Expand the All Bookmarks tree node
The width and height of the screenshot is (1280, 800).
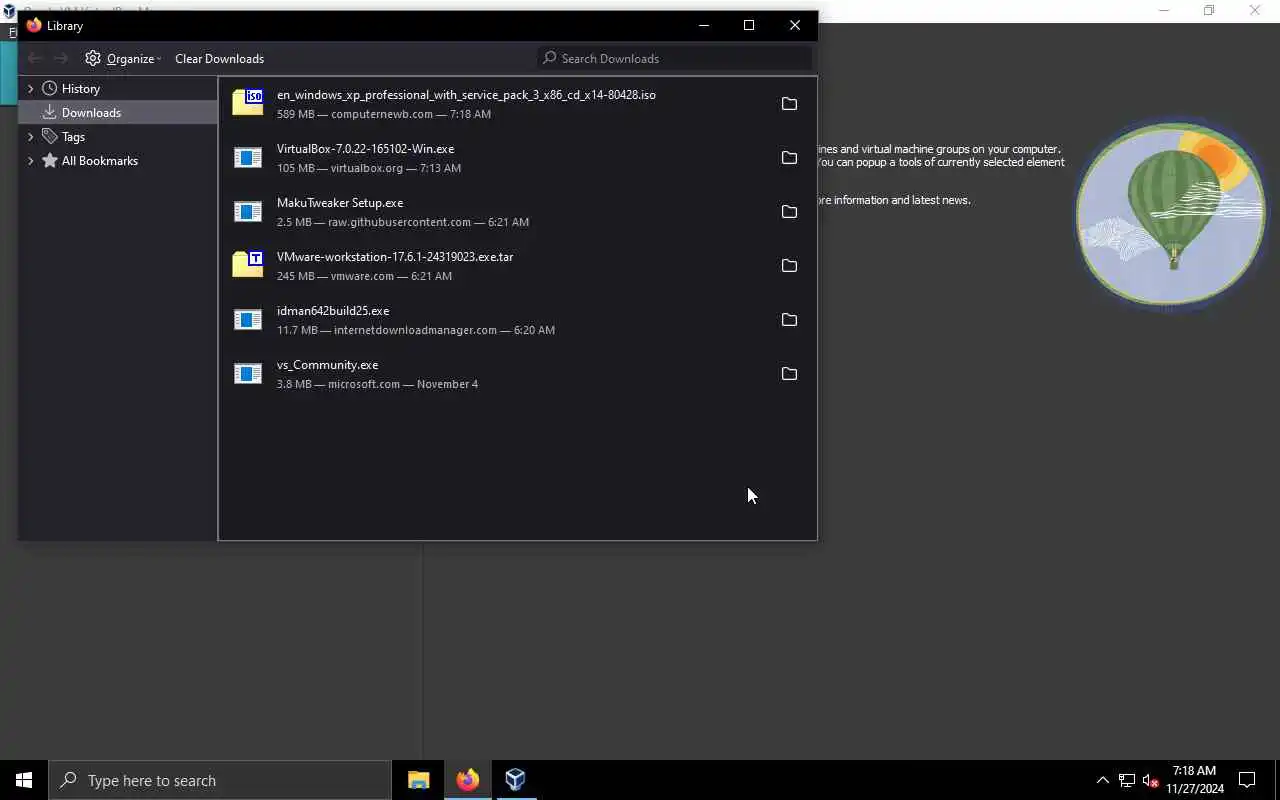[30, 160]
